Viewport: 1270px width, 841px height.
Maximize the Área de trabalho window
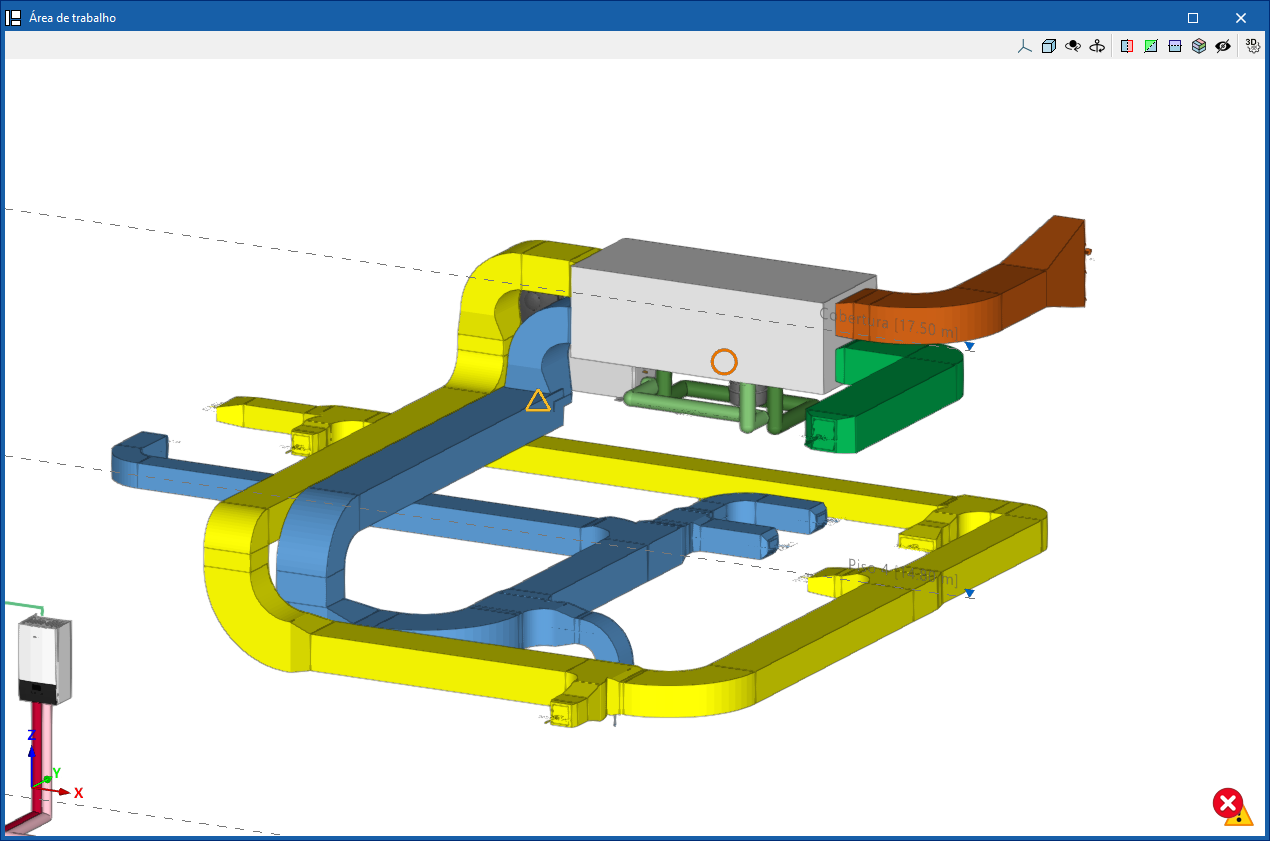point(1193,18)
